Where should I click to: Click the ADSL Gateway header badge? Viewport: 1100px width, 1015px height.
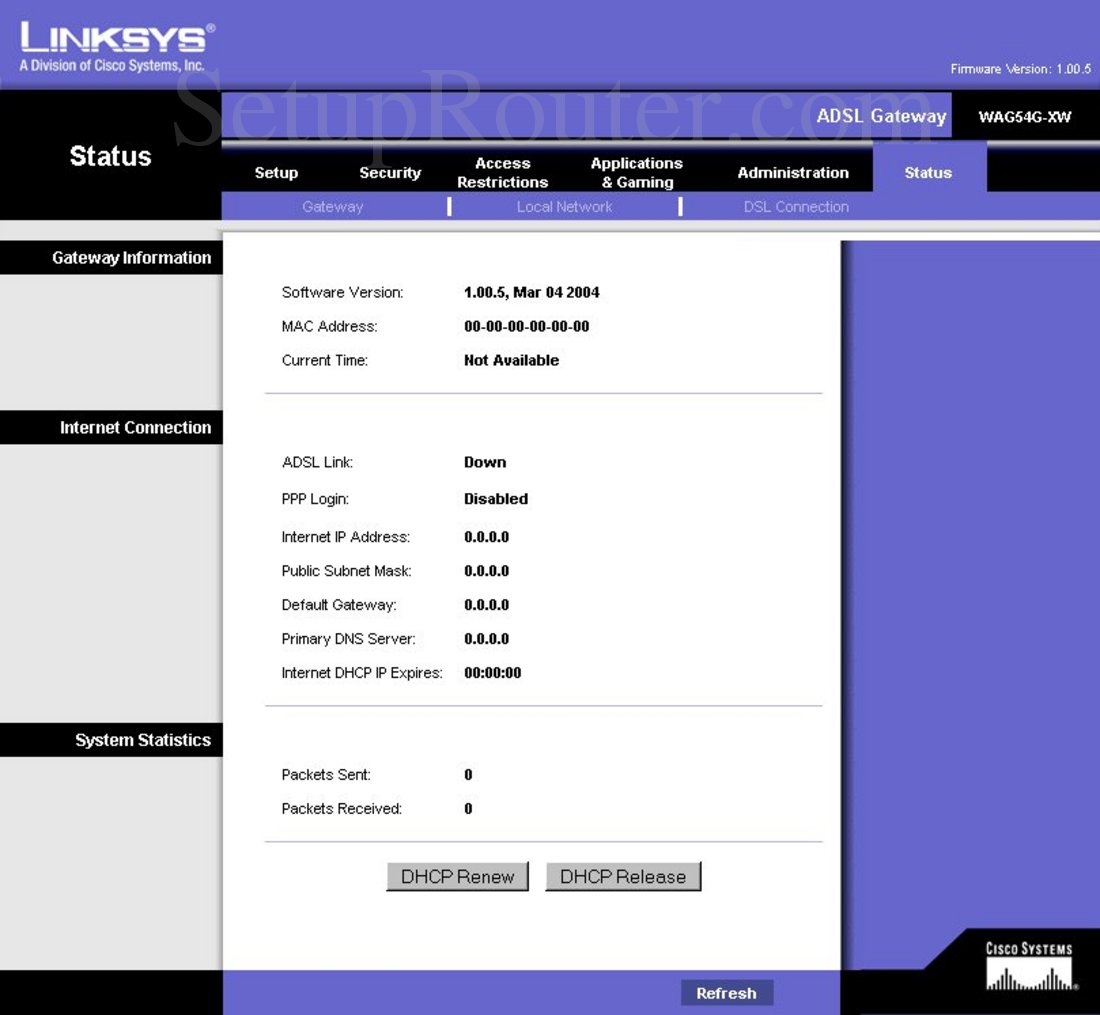coord(878,116)
